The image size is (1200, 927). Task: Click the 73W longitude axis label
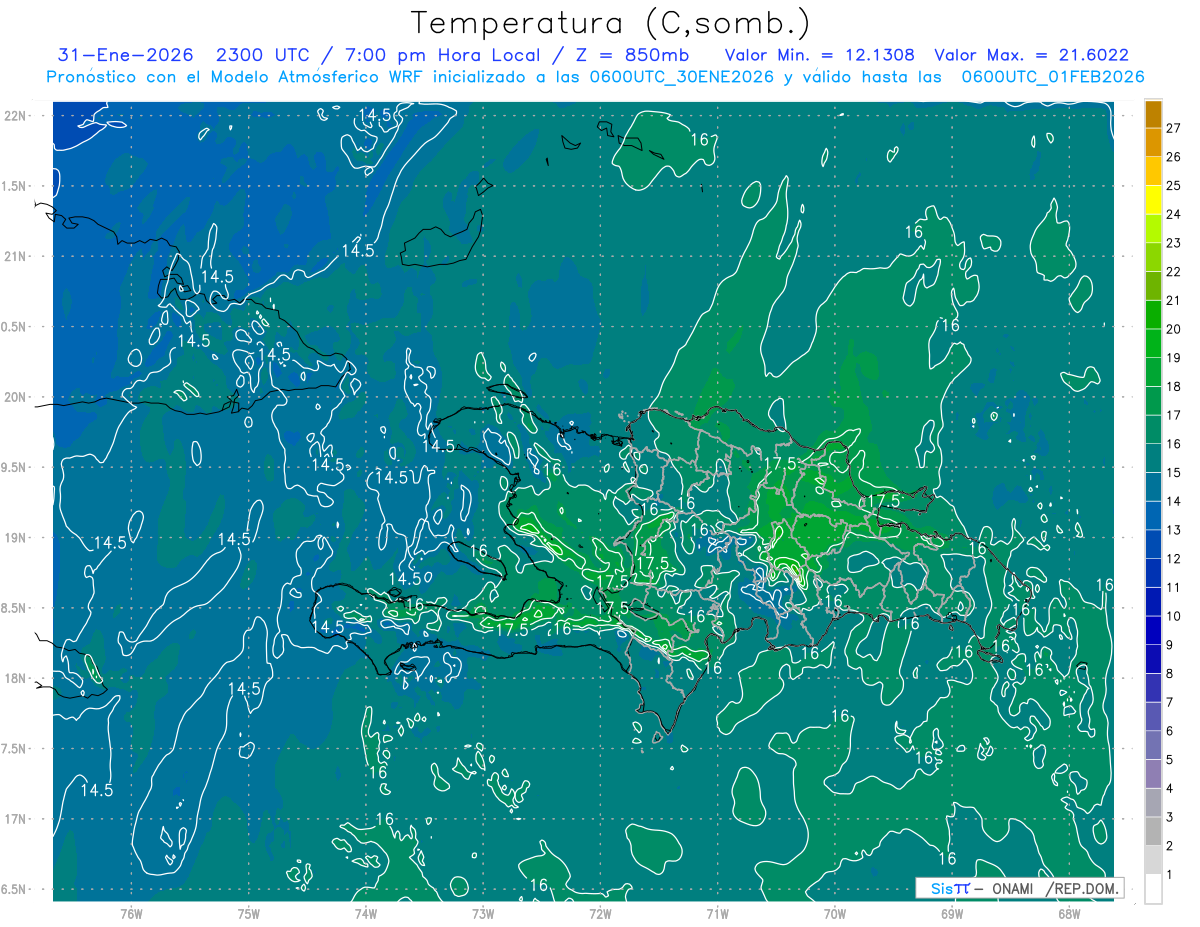[x=483, y=914]
